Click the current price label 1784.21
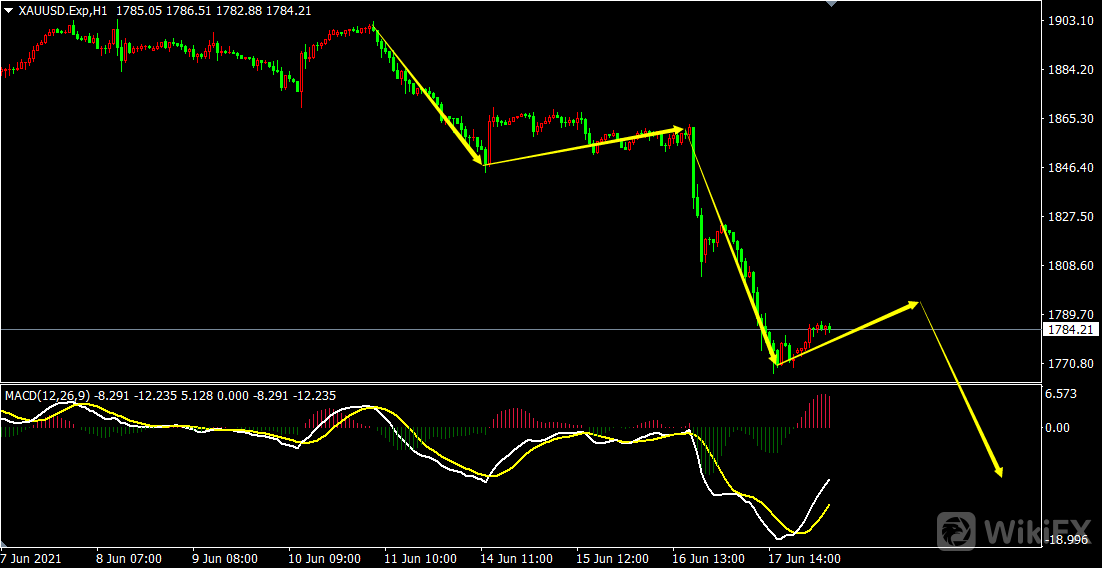 tap(1070, 330)
